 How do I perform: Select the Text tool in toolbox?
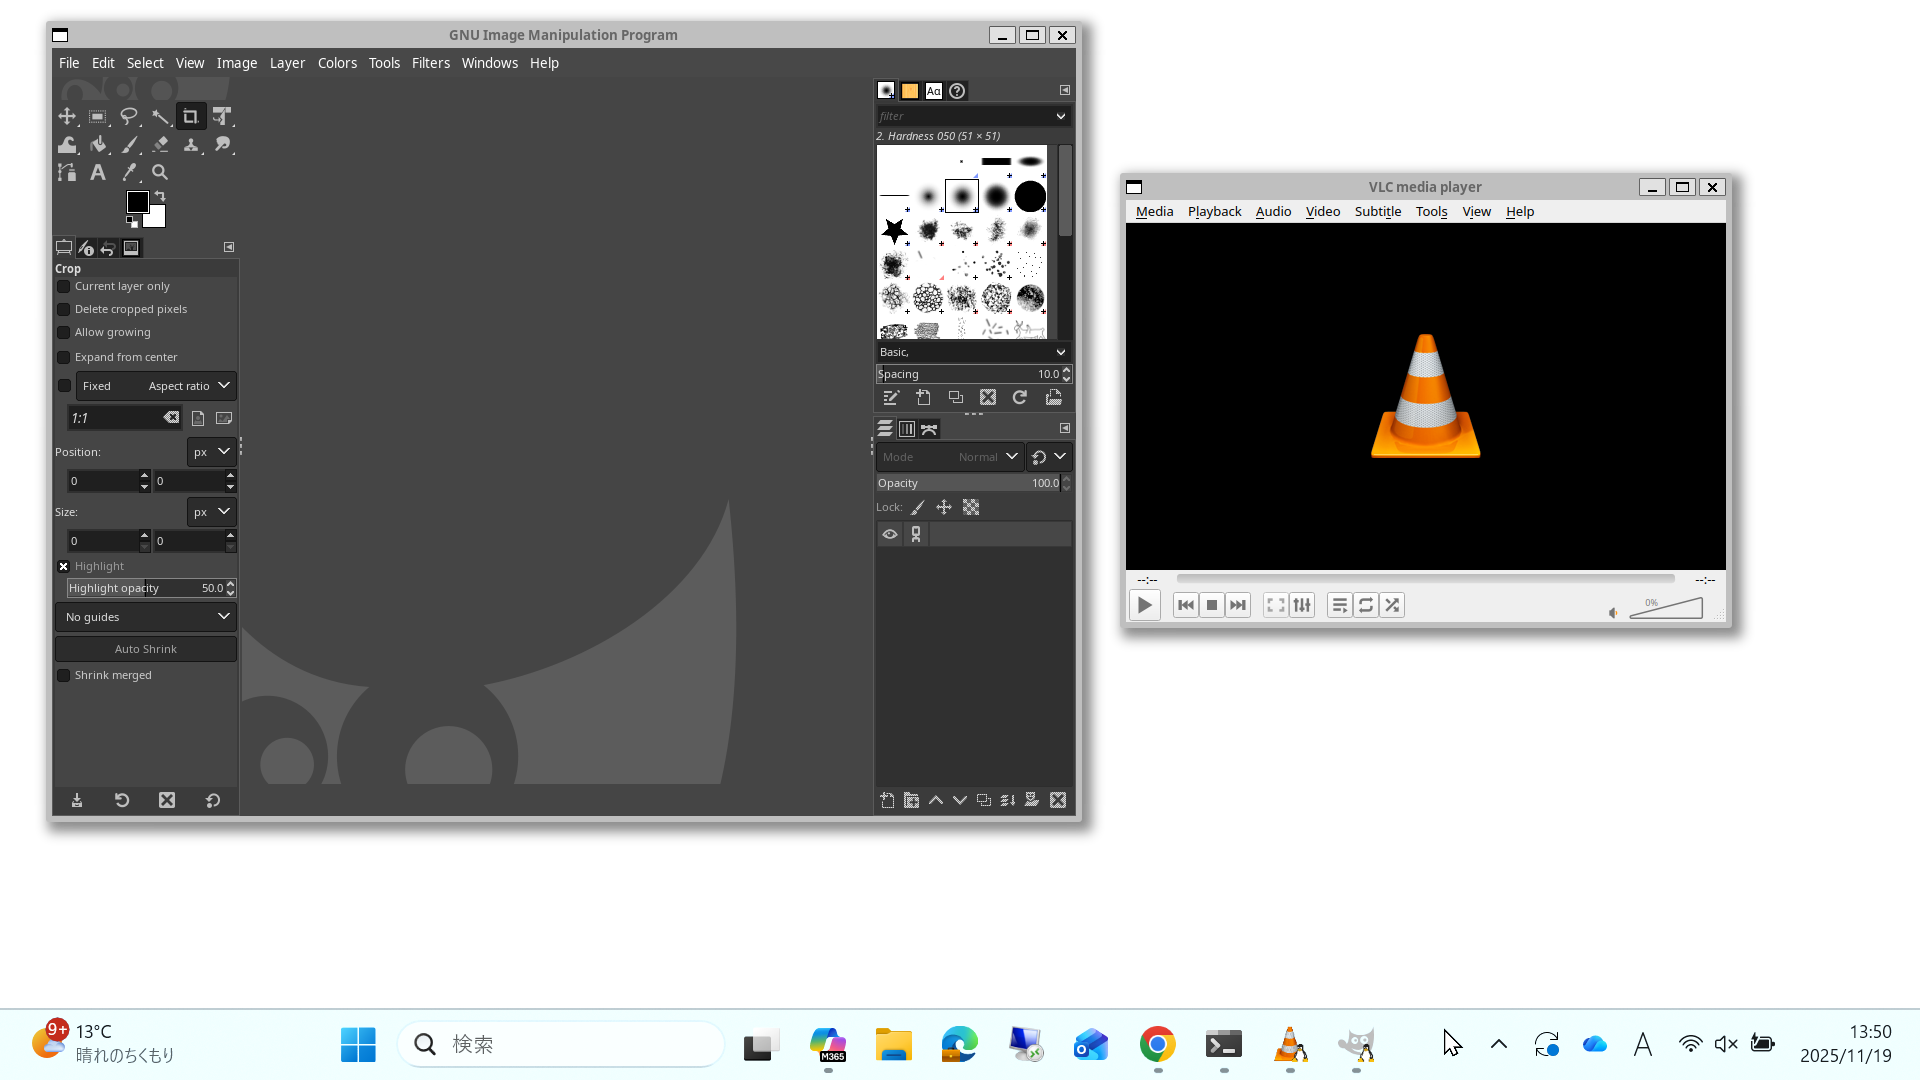(98, 173)
